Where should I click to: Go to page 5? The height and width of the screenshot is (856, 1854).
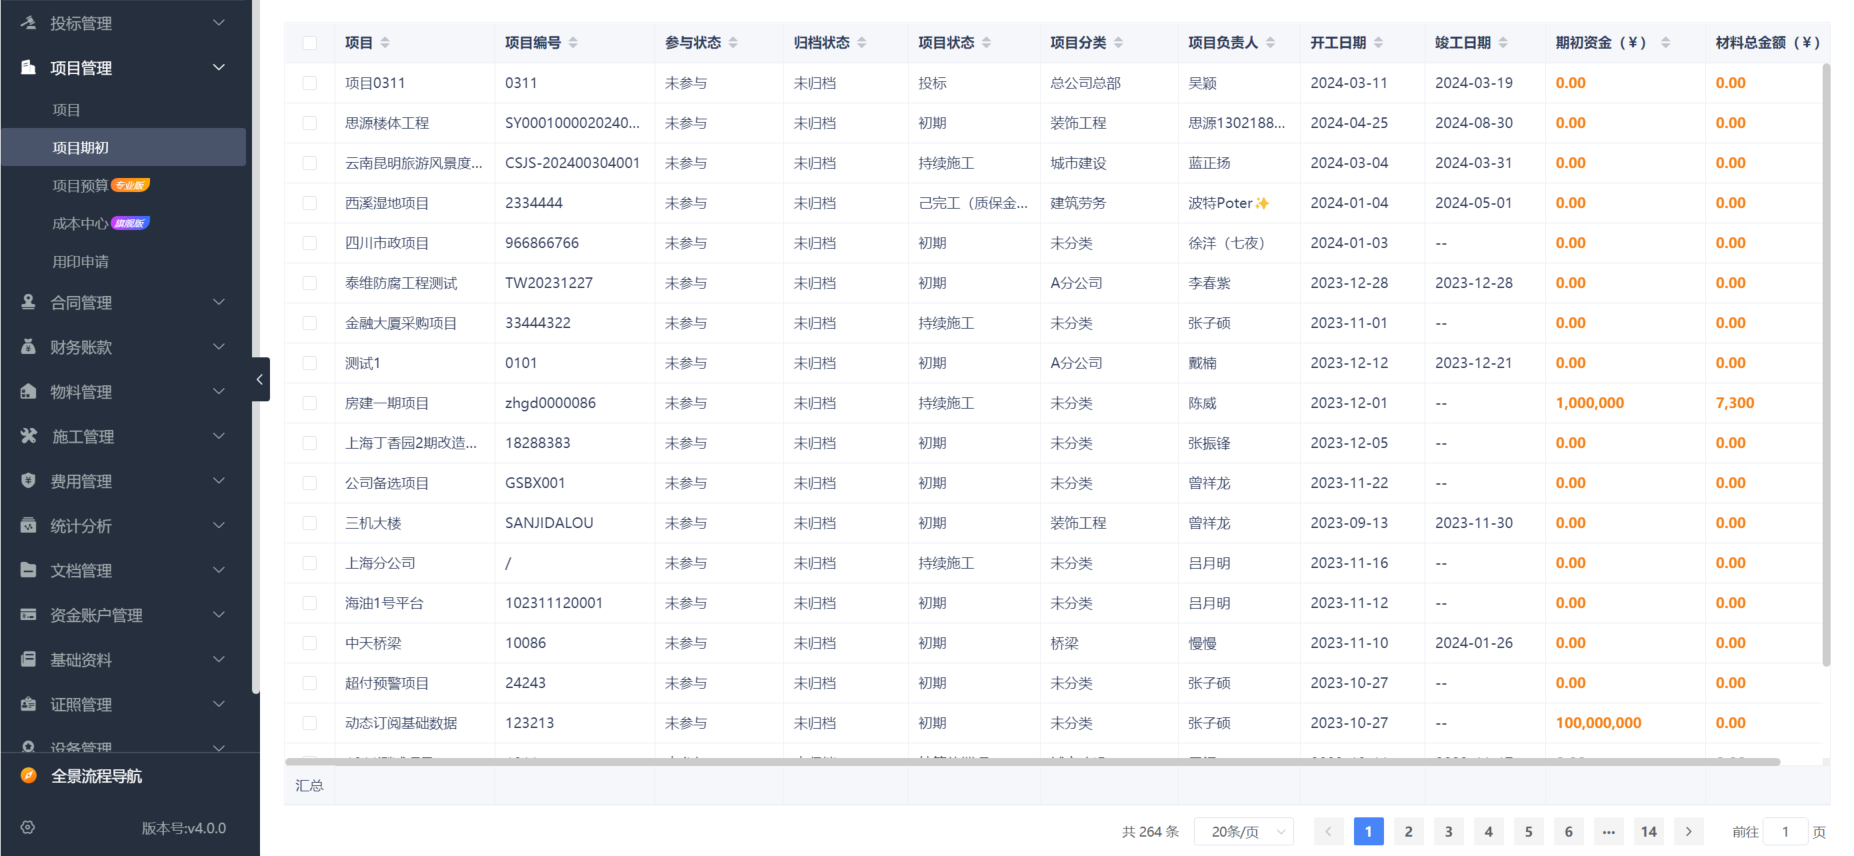[x=1528, y=832]
